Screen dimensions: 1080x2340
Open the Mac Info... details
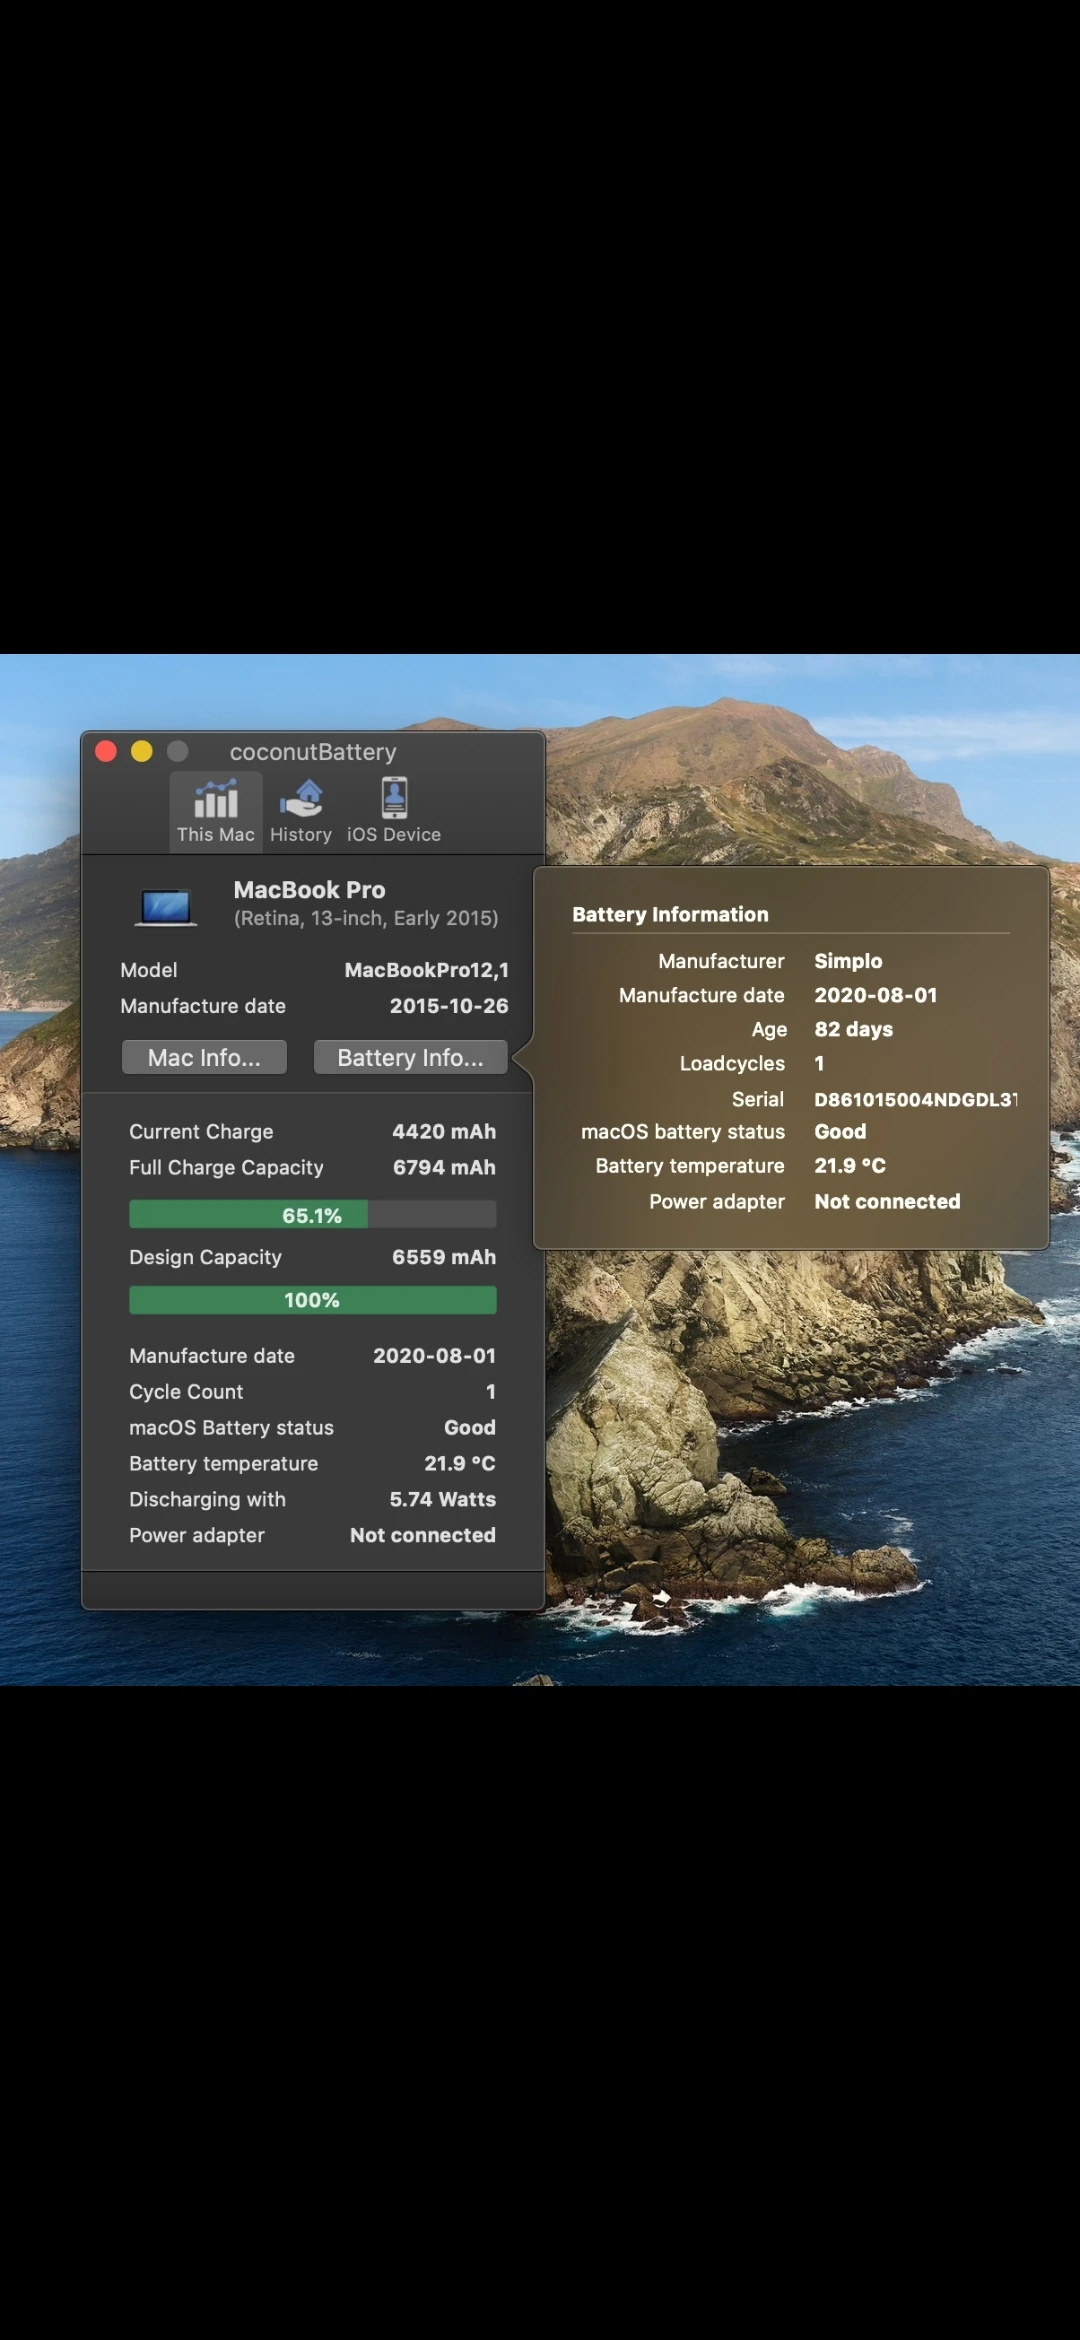[x=204, y=1057]
